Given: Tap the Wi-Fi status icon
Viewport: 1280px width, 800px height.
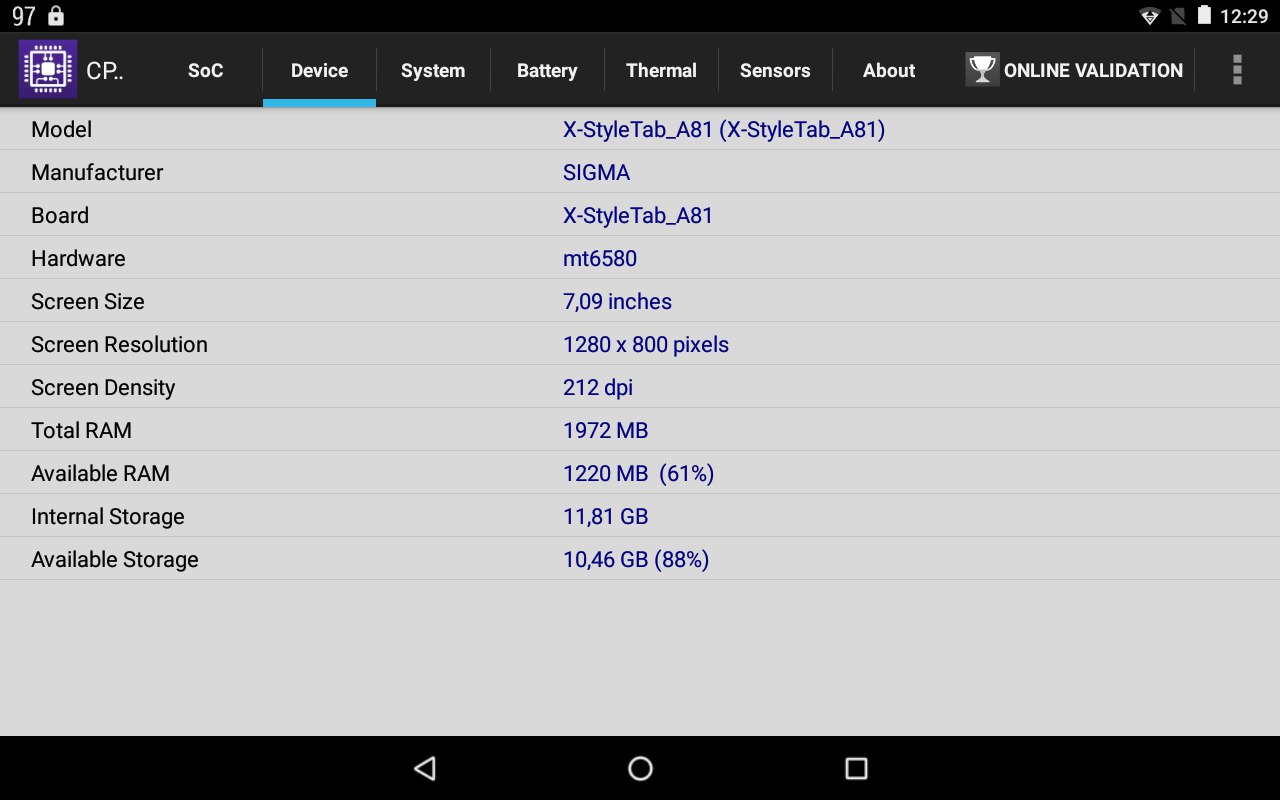Looking at the screenshot, I should click(x=1150, y=16).
